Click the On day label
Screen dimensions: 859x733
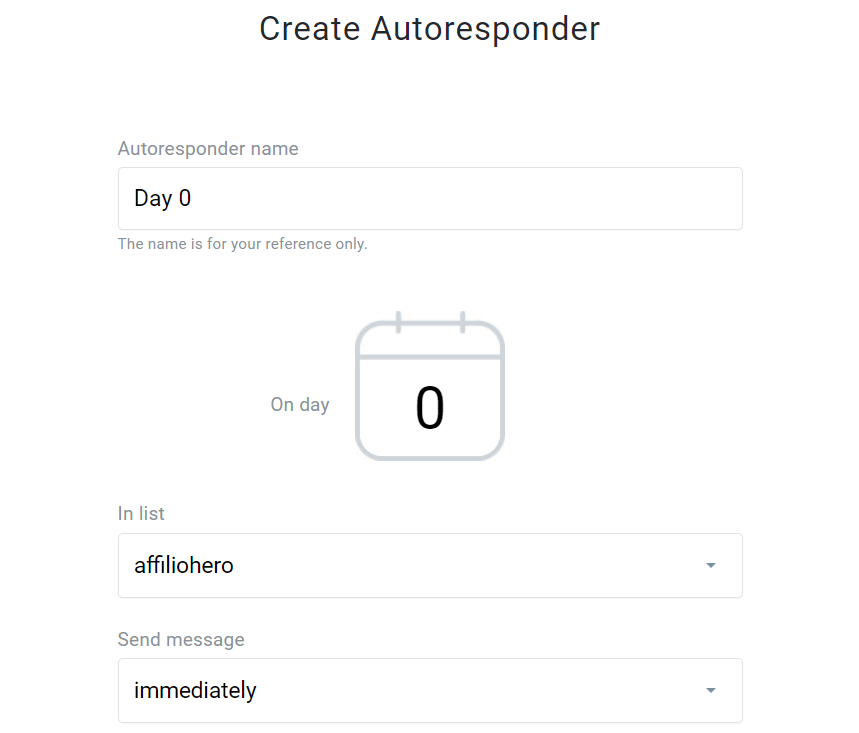[299, 404]
